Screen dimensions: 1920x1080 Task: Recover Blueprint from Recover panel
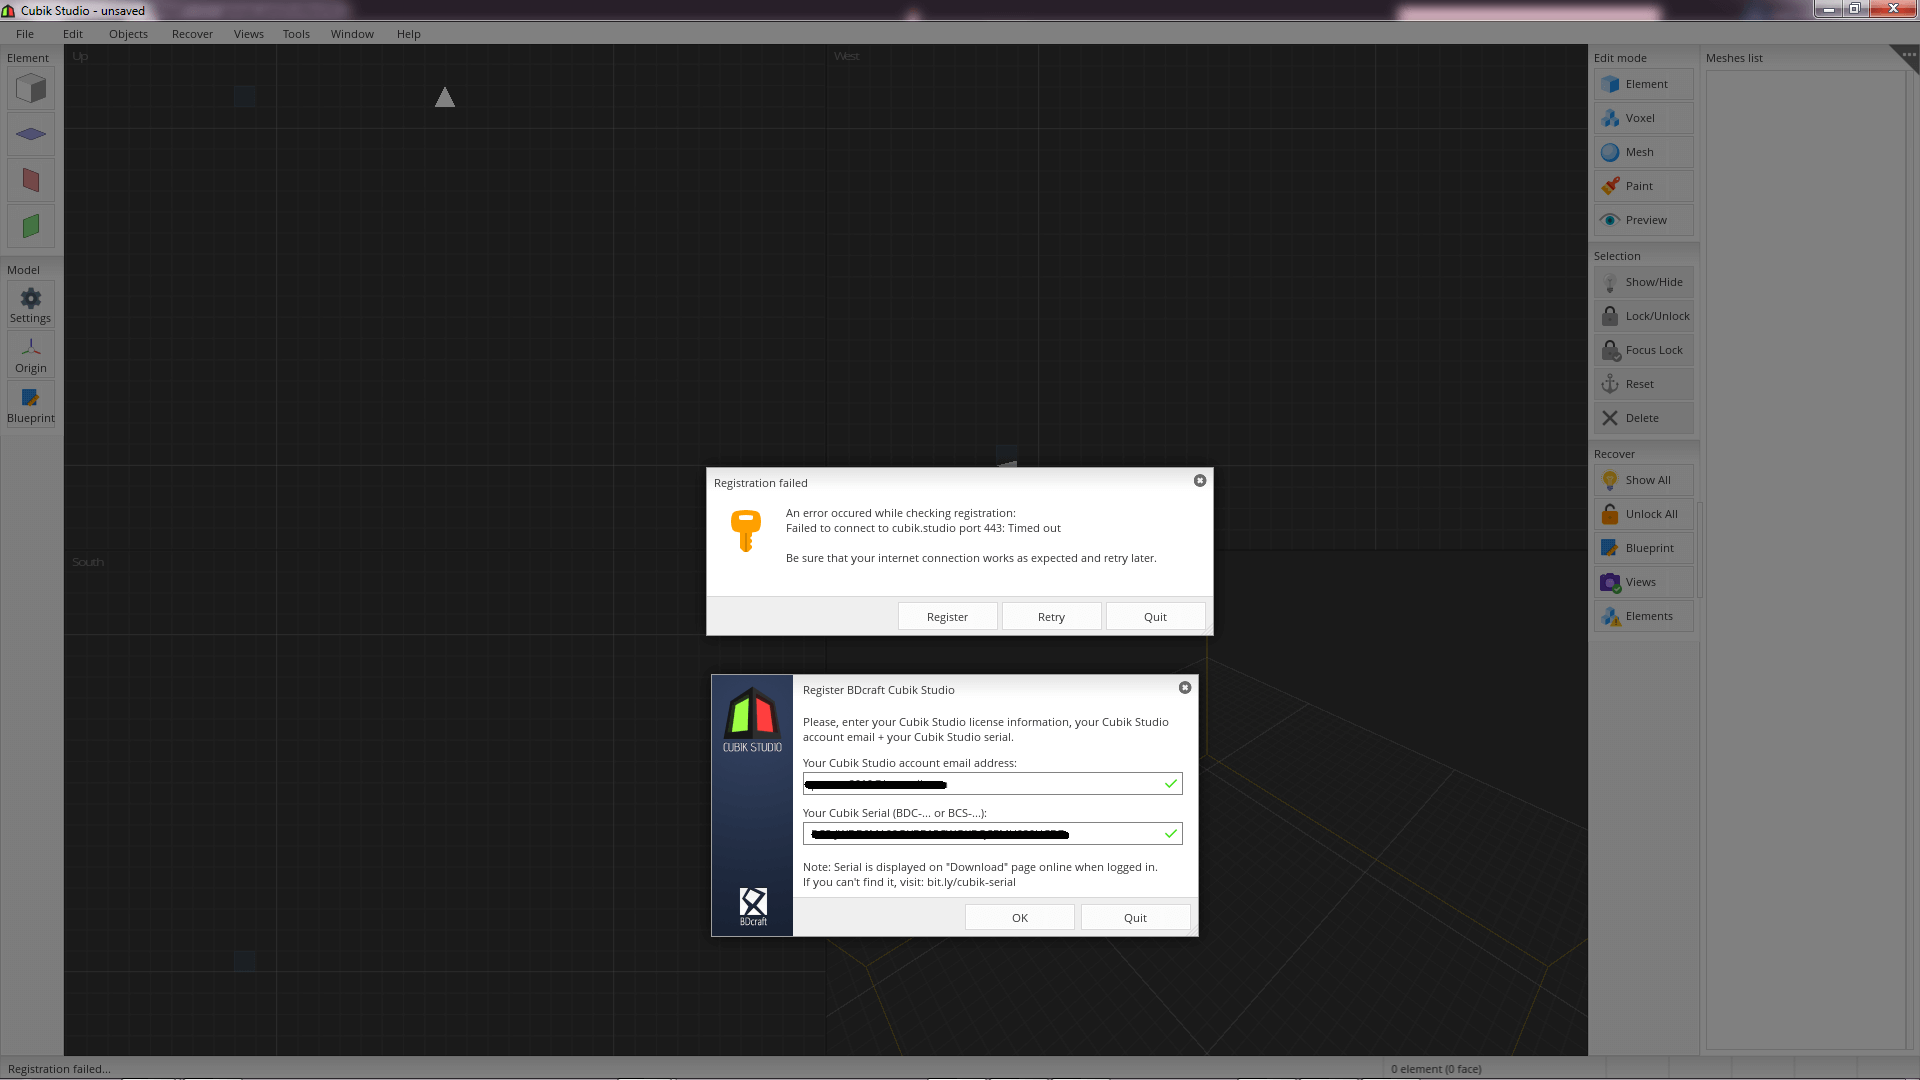click(1643, 548)
